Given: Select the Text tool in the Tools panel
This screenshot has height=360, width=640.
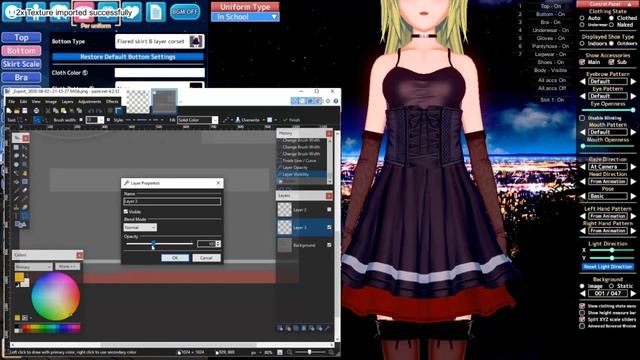Looking at the screenshot, I should [x=16, y=216].
